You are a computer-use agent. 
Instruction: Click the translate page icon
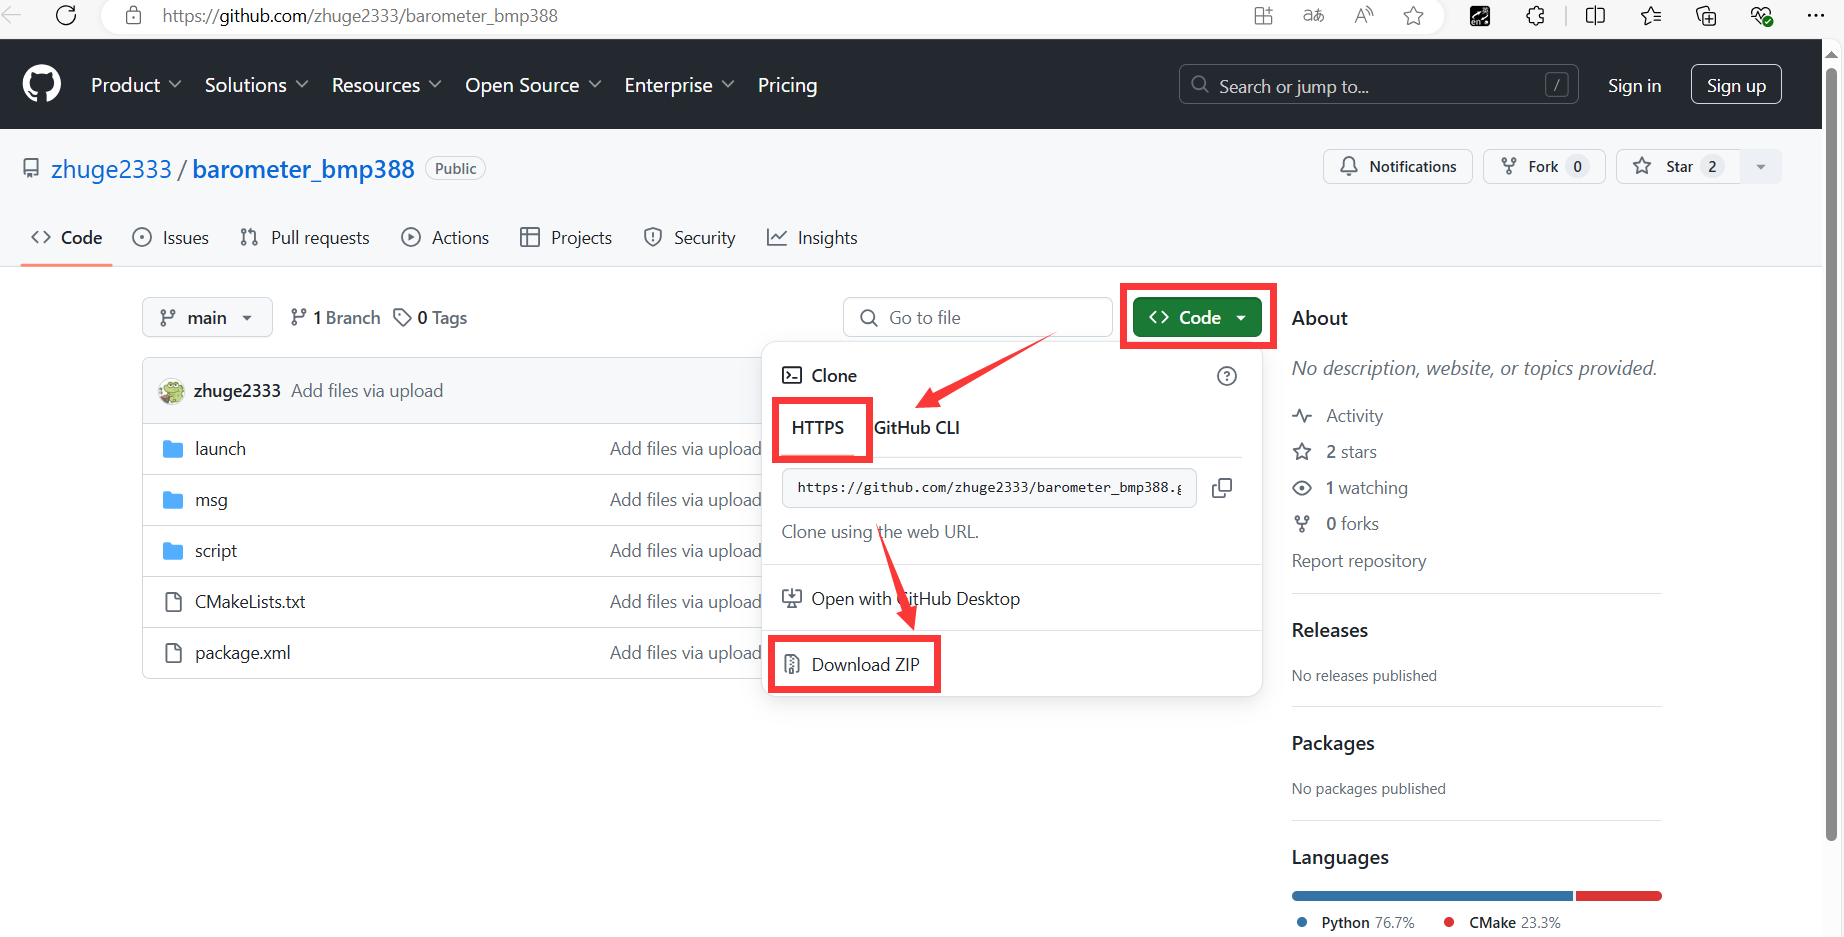point(1314,15)
